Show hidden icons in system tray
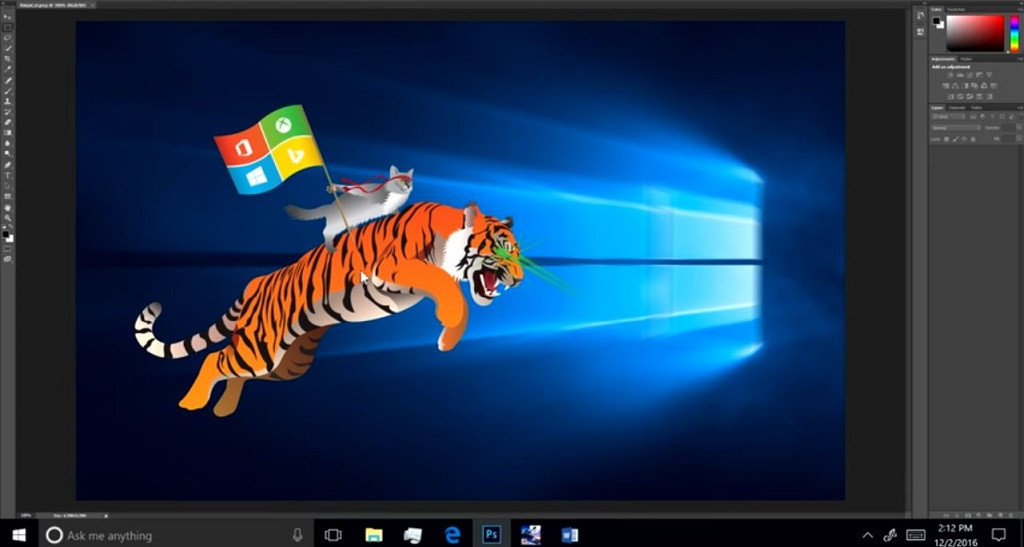Image resolution: width=1024 pixels, height=547 pixels. (x=868, y=535)
